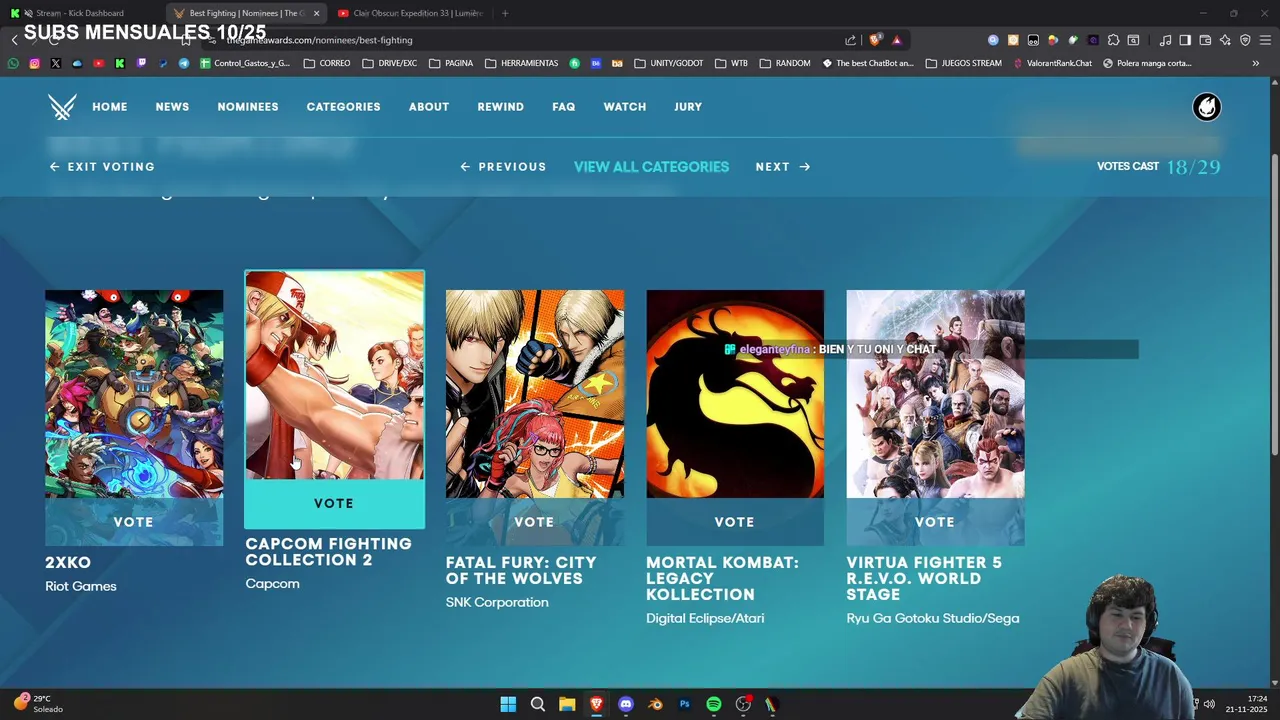
Task: Open Instagram bookmark icon
Action: [x=34, y=63]
